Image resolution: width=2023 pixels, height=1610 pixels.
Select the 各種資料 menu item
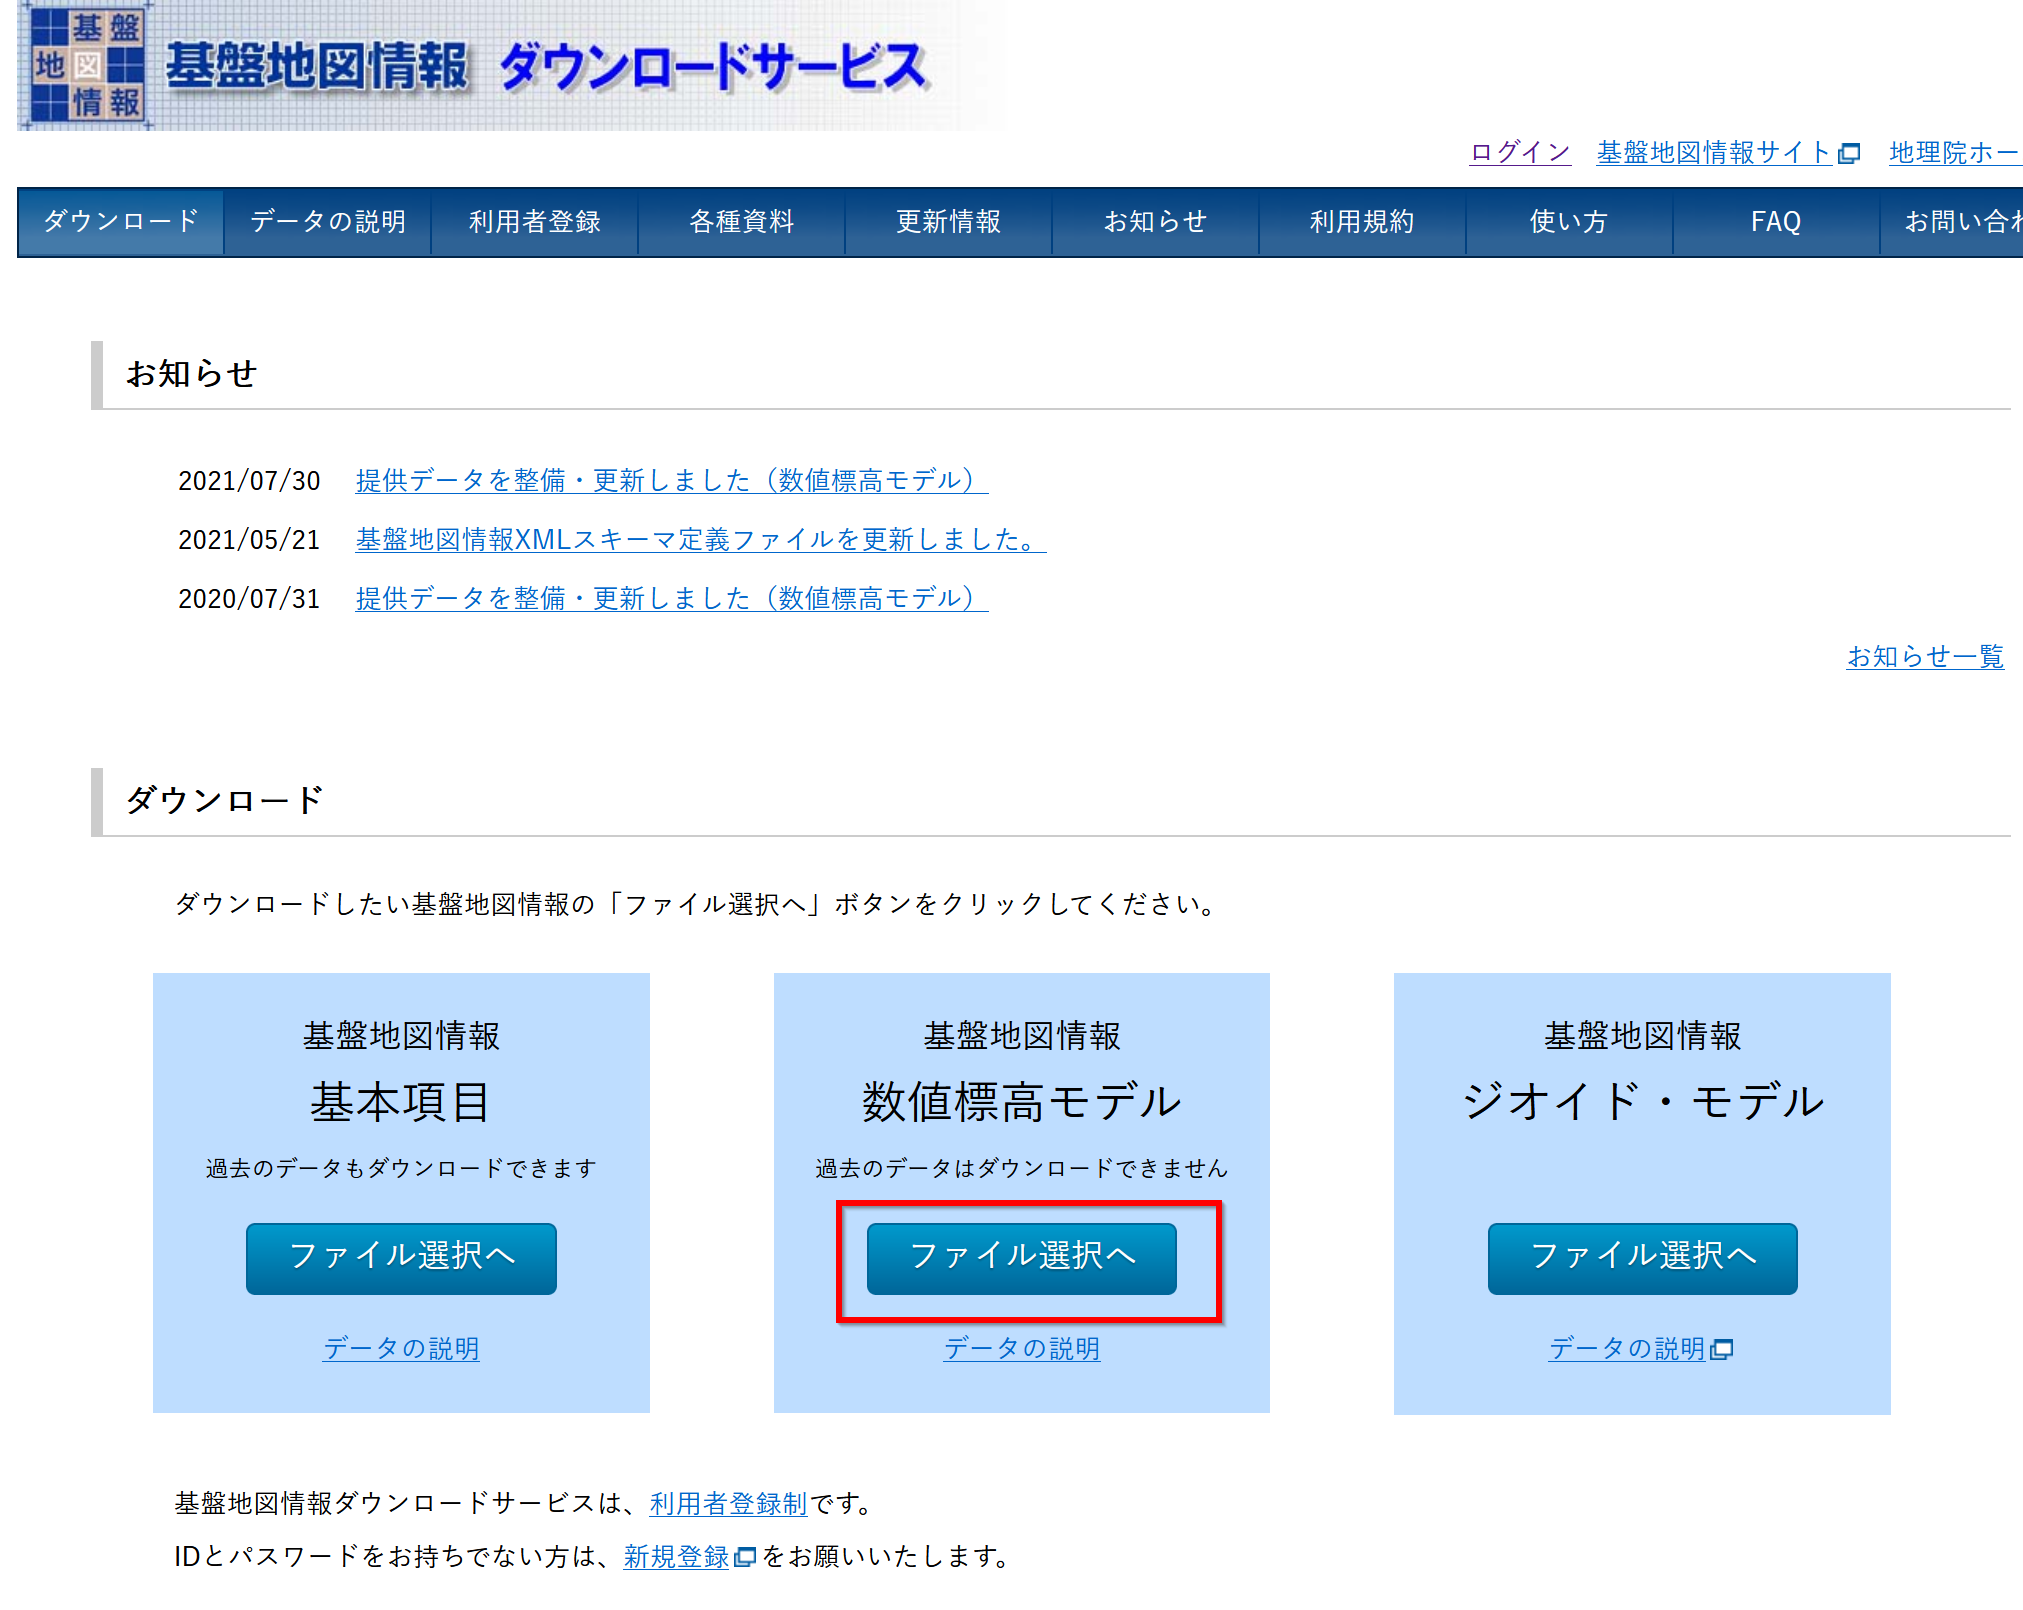[742, 221]
